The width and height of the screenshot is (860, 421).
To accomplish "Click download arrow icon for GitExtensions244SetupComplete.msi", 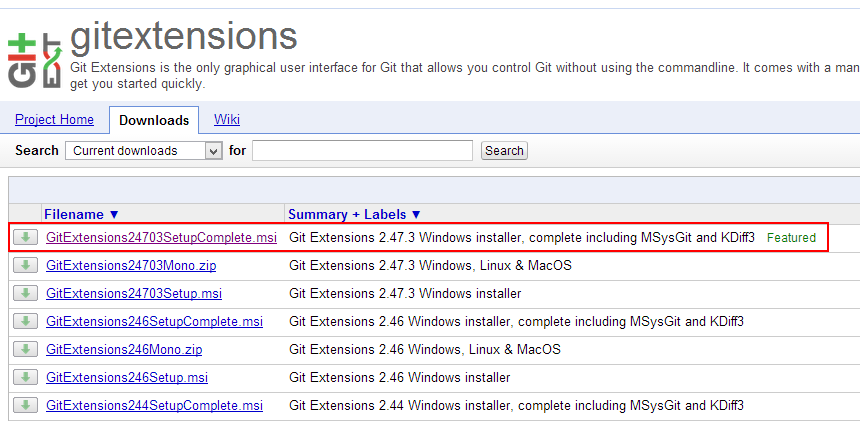I will pos(25,405).
